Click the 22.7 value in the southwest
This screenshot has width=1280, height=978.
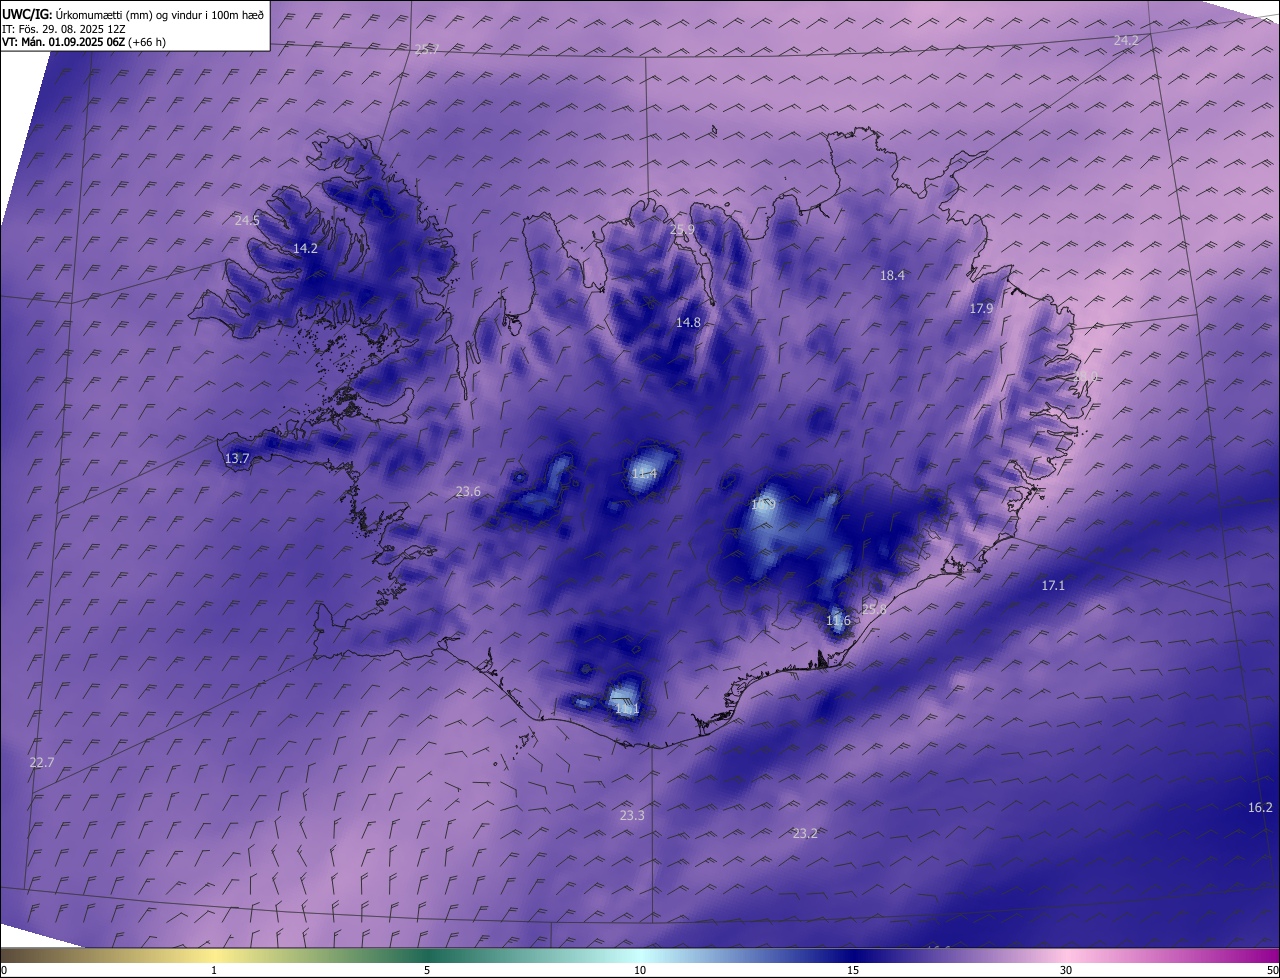(x=42, y=762)
